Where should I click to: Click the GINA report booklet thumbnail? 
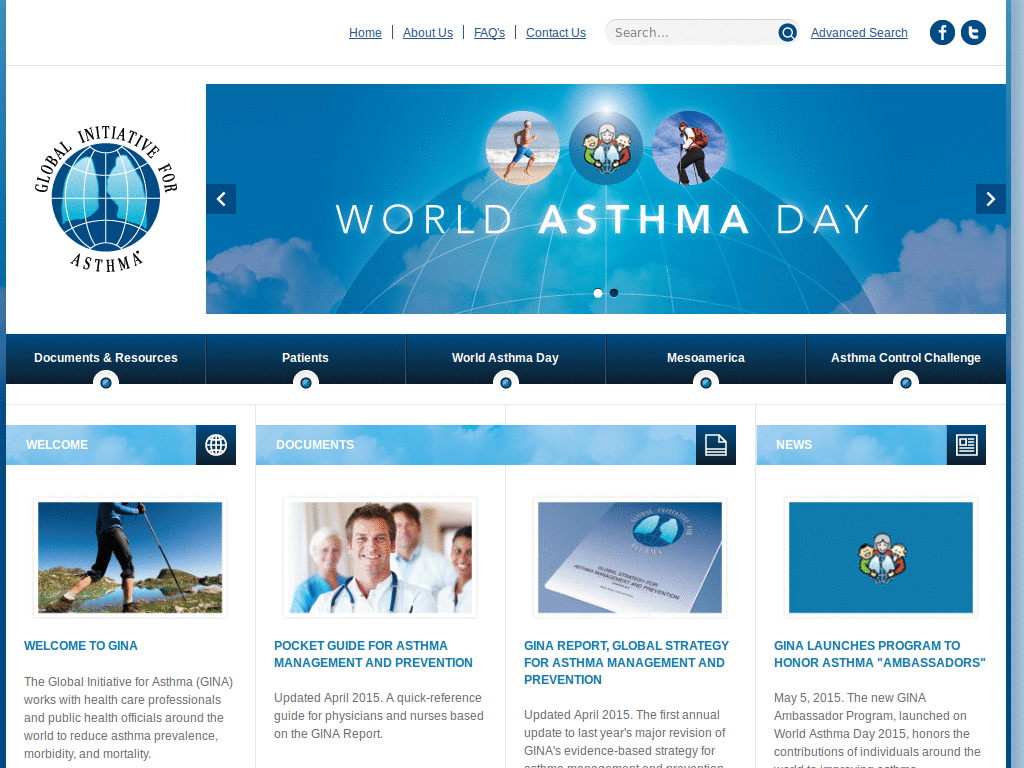point(630,558)
